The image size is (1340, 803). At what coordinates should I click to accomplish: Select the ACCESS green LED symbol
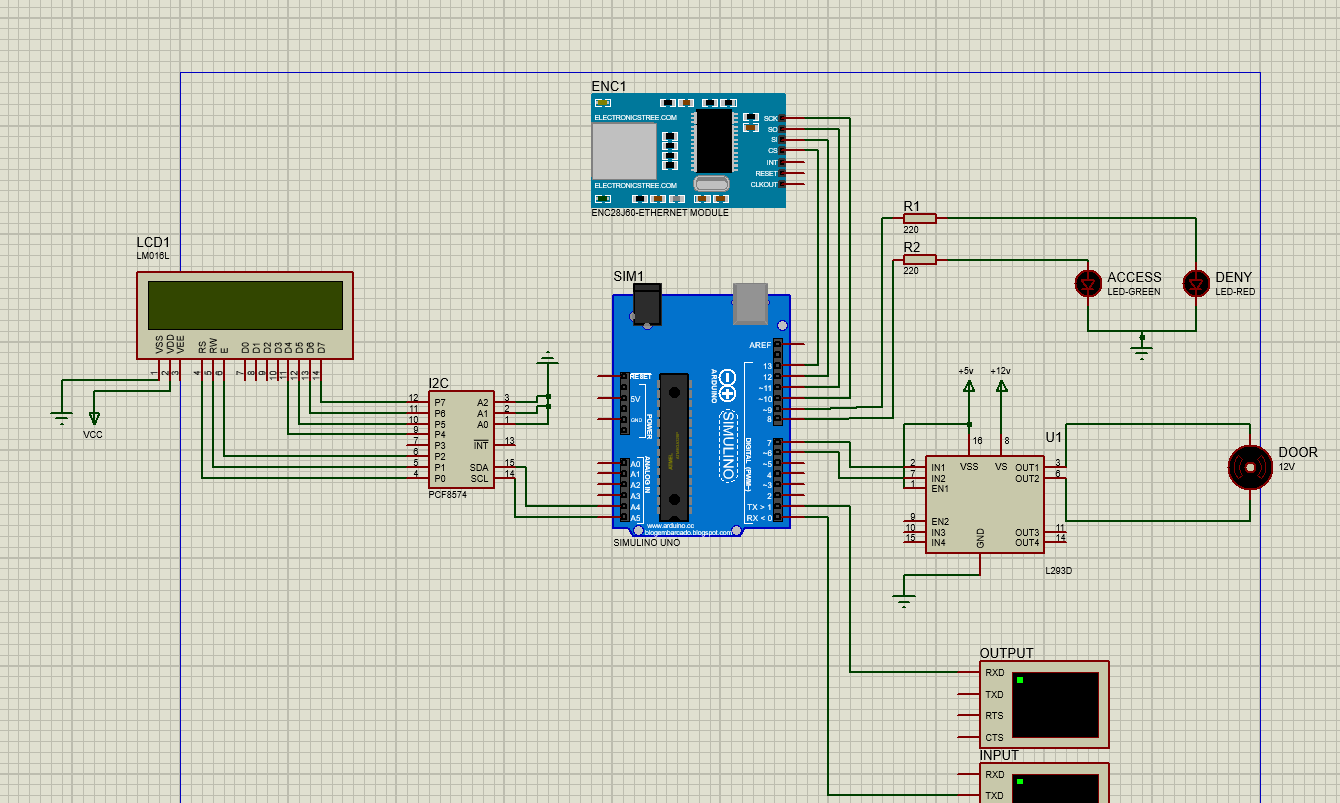[1088, 284]
